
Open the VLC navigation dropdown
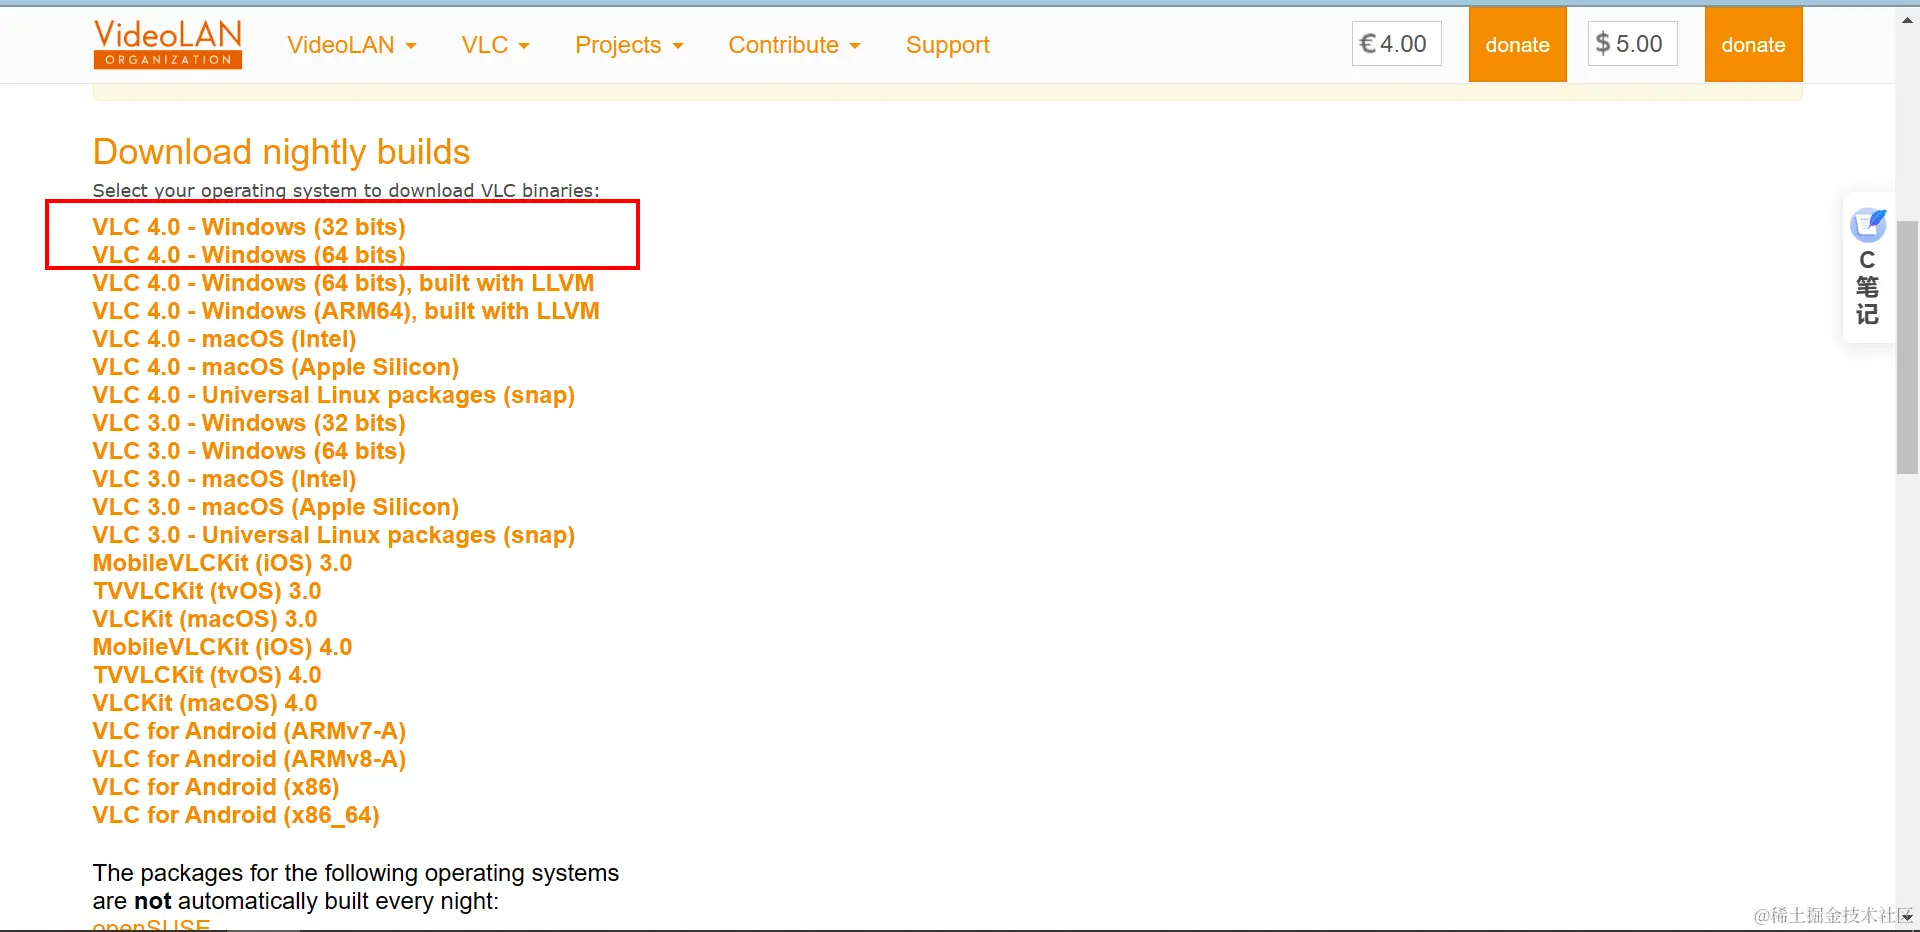tap(495, 45)
